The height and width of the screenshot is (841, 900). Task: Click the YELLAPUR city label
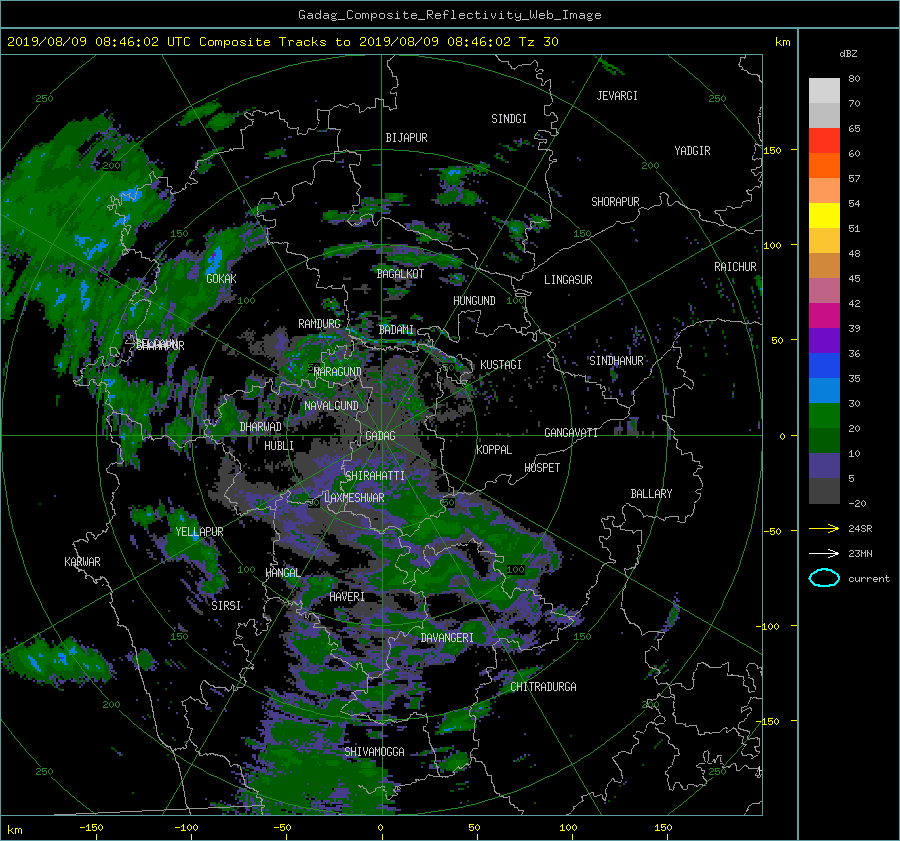point(199,532)
